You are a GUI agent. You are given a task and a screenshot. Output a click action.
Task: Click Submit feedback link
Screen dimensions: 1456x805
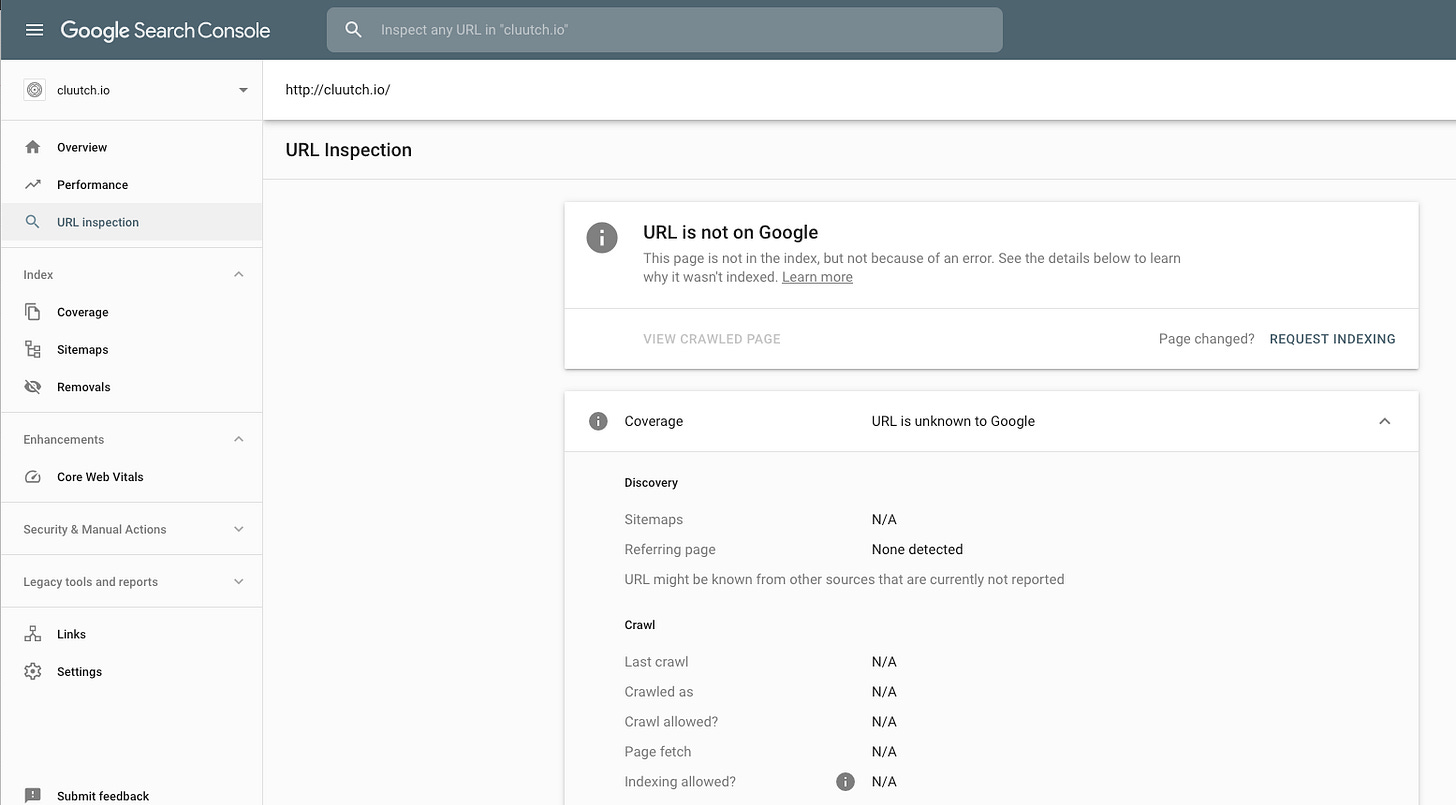[103, 796]
